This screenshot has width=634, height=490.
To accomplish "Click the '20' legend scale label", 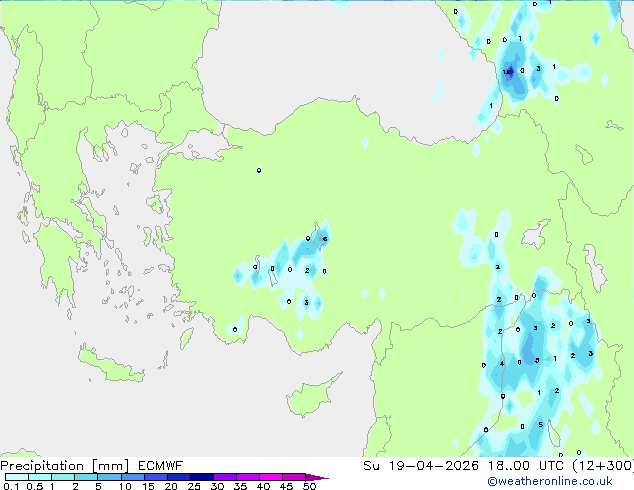I will coord(171,486).
